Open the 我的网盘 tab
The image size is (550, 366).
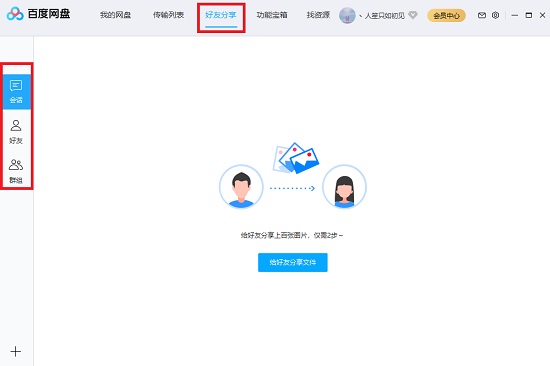coord(115,15)
